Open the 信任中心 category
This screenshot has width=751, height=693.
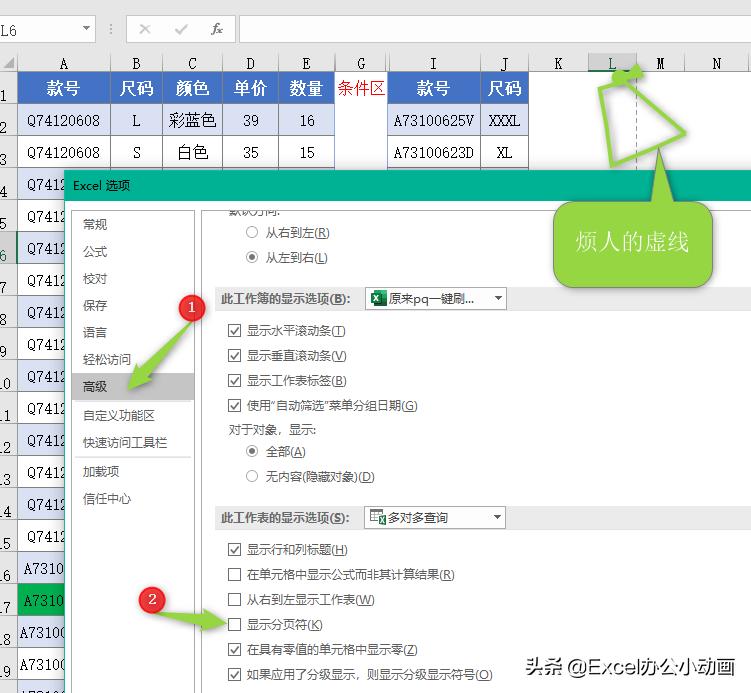click(x=107, y=498)
